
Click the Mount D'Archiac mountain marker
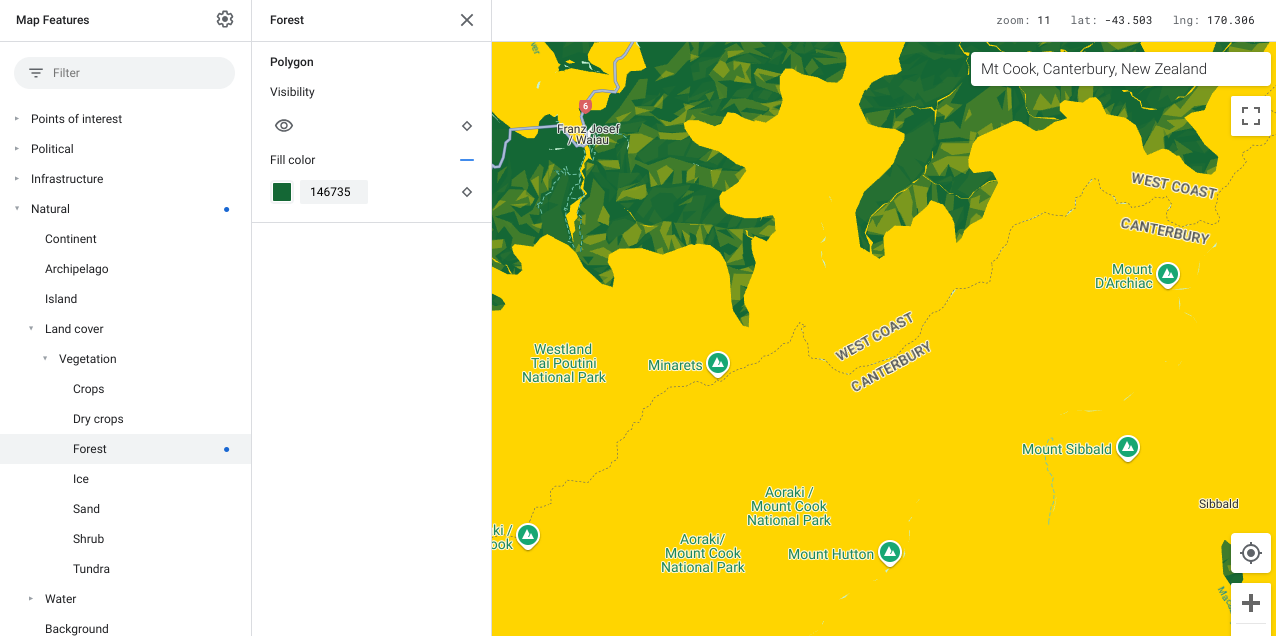1167,273
